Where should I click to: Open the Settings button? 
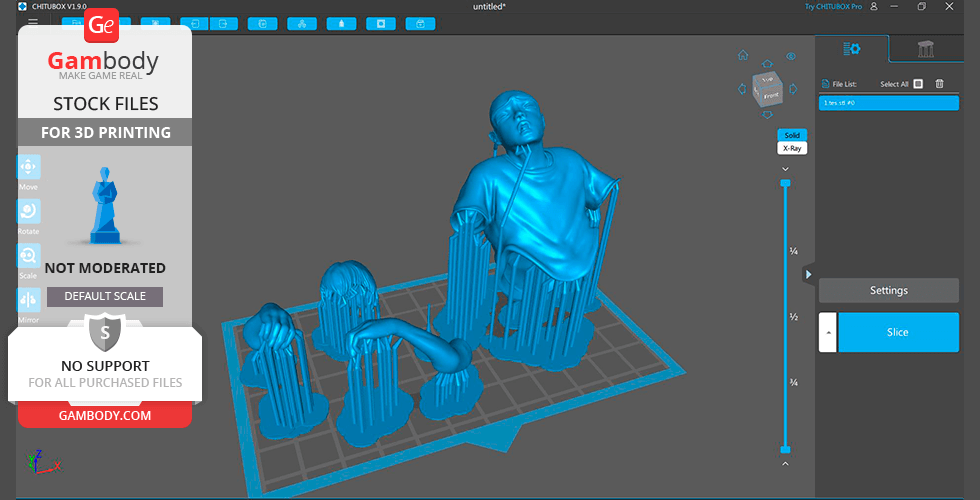point(888,291)
